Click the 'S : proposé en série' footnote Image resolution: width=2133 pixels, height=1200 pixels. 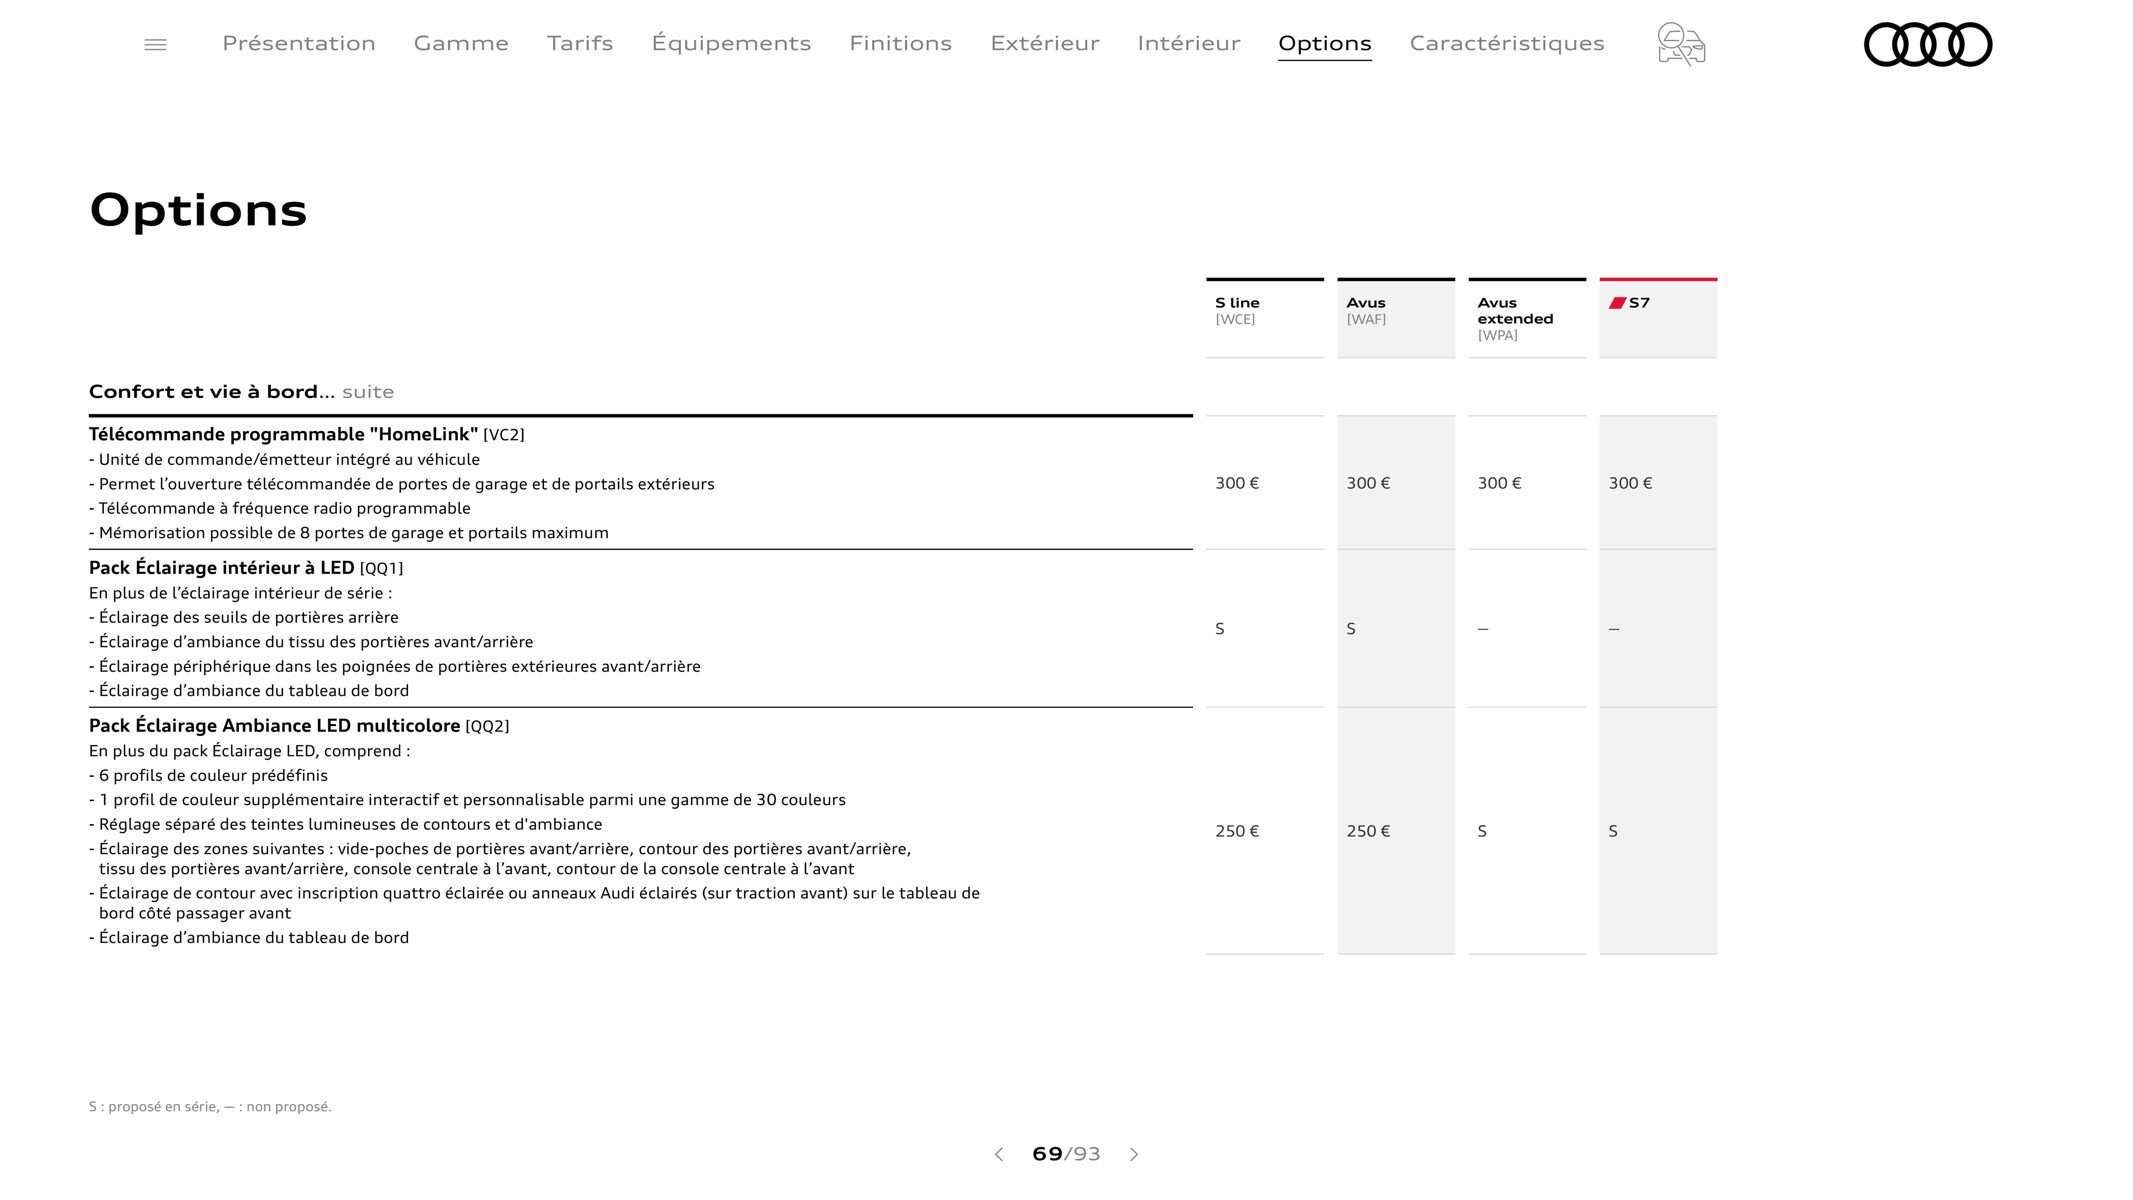pos(210,1106)
